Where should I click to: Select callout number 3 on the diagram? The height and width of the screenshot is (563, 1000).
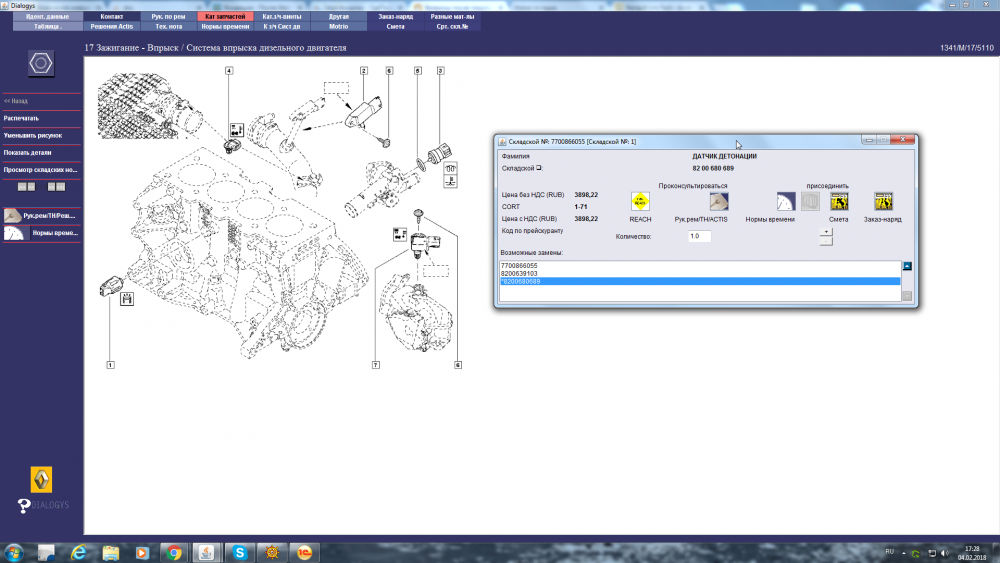[x=440, y=71]
